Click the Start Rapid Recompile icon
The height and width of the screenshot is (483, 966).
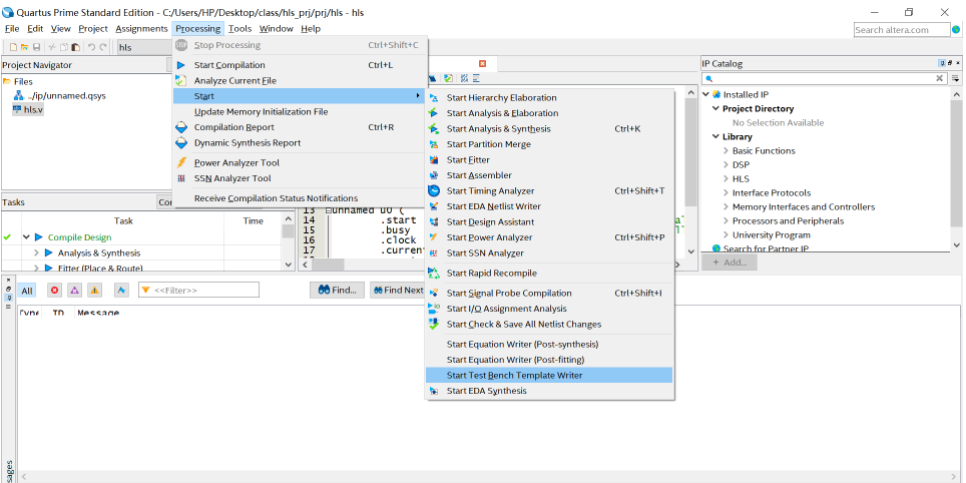point(434,273)
